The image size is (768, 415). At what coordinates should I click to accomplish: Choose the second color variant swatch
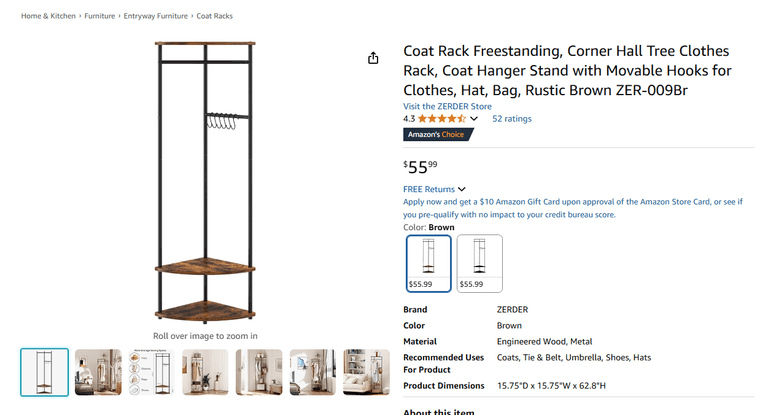click(x=479, y=264)
